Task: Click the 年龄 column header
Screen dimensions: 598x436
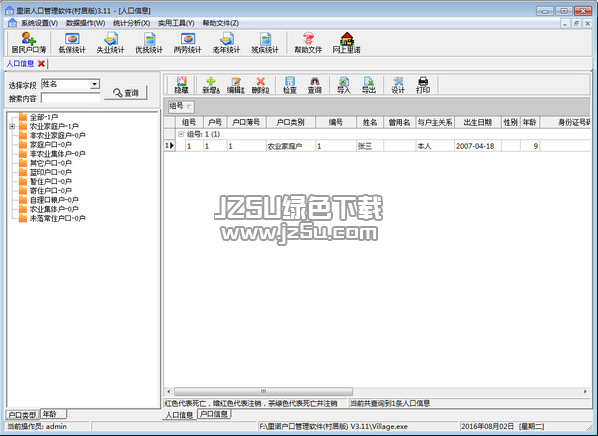Action: 529,122
